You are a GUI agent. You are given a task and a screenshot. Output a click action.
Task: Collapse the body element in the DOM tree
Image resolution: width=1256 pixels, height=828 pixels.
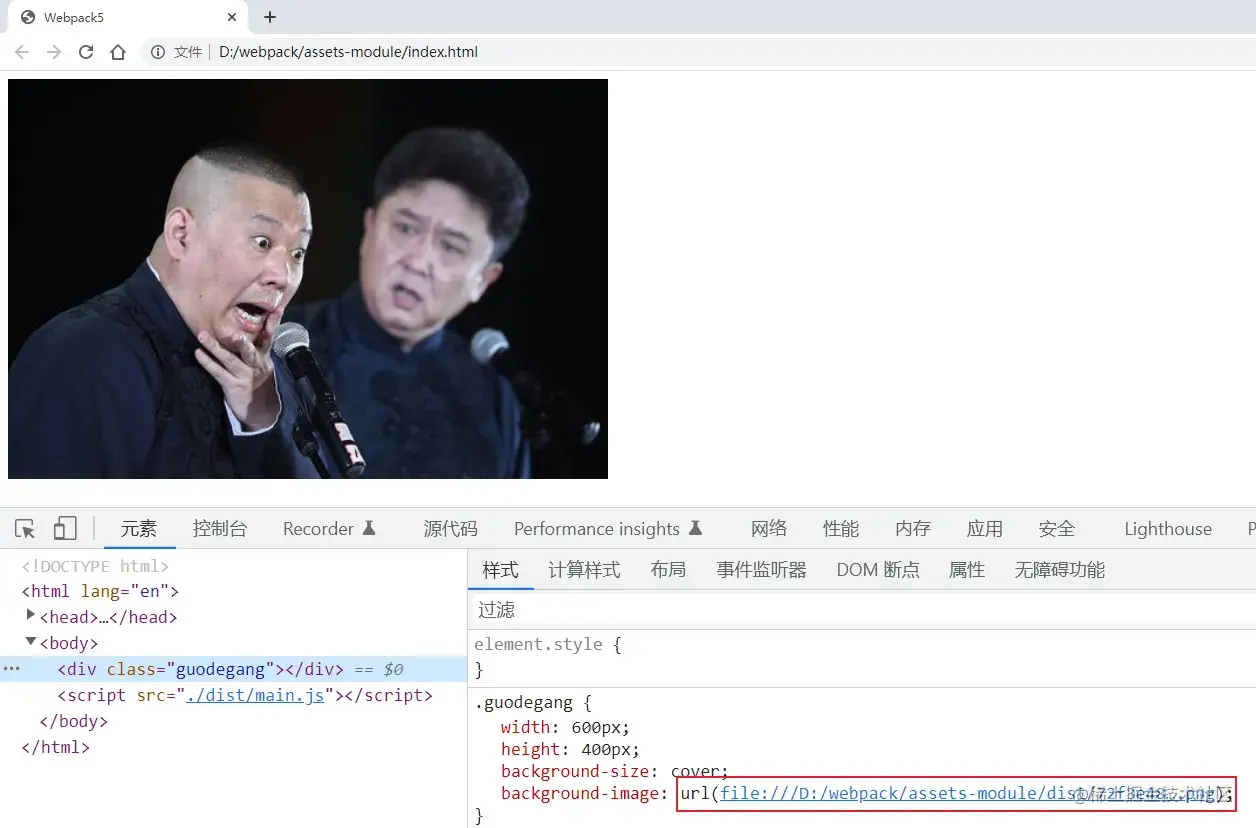pyautogui.click(x=31, y=643)
